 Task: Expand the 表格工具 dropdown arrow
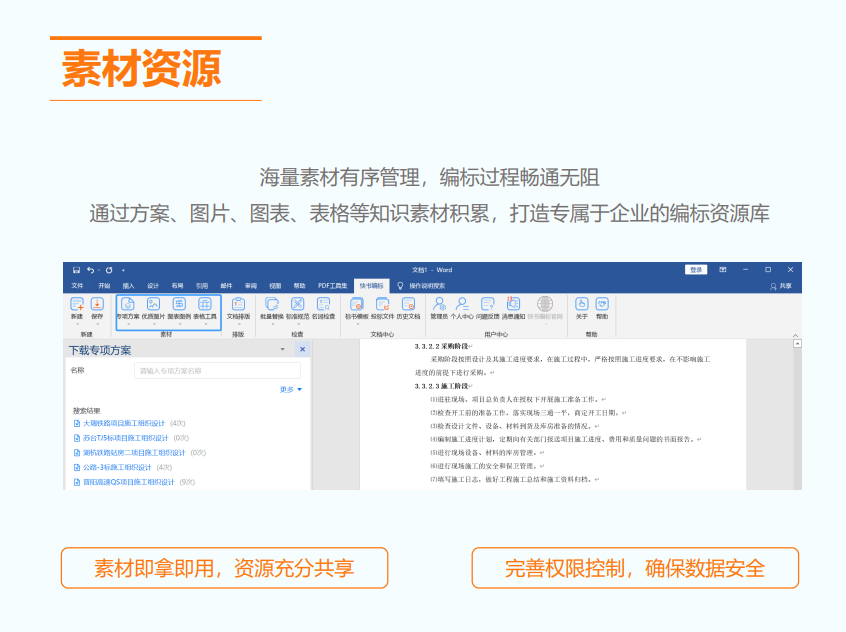pyautogui.click(x=205, y=324)
